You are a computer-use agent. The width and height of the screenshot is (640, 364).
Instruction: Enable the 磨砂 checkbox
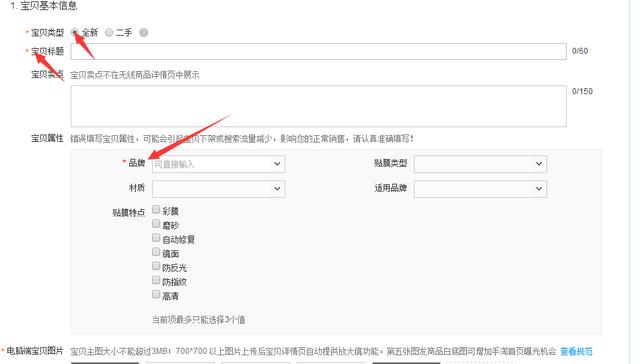pyautogui.click(x=156, y=224)
